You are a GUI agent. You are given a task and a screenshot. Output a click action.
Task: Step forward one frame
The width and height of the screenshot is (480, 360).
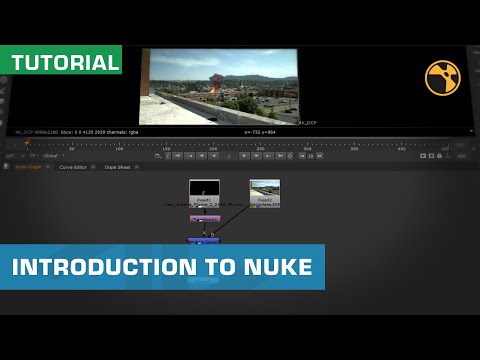256,156
